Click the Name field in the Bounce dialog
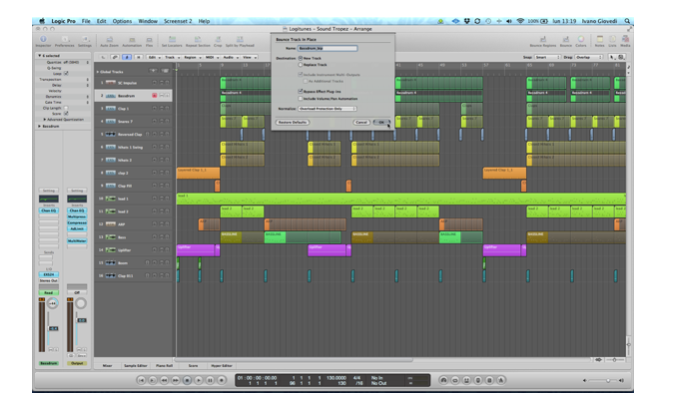The height and width of the screenshot is (407, 680). 327,48
